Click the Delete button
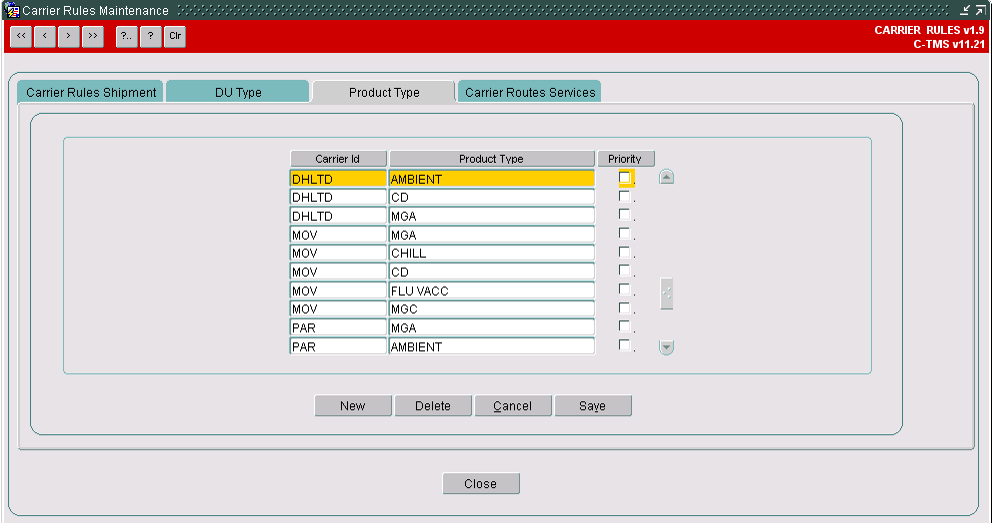The height and width of the screenshot is (523, 992). (x=433, y=406)
